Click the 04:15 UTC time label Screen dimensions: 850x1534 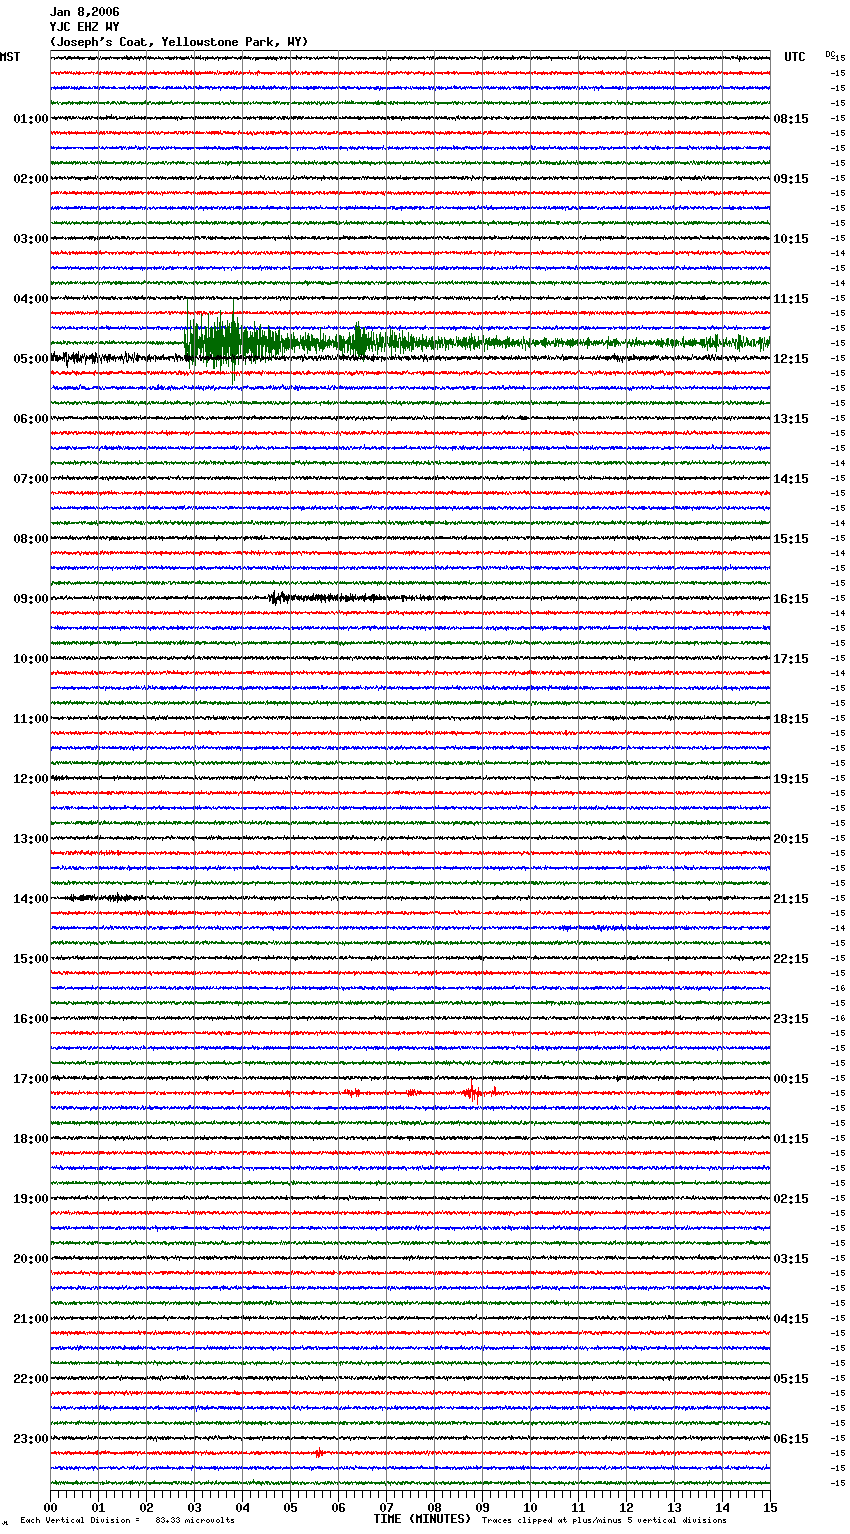[791, 1319]
